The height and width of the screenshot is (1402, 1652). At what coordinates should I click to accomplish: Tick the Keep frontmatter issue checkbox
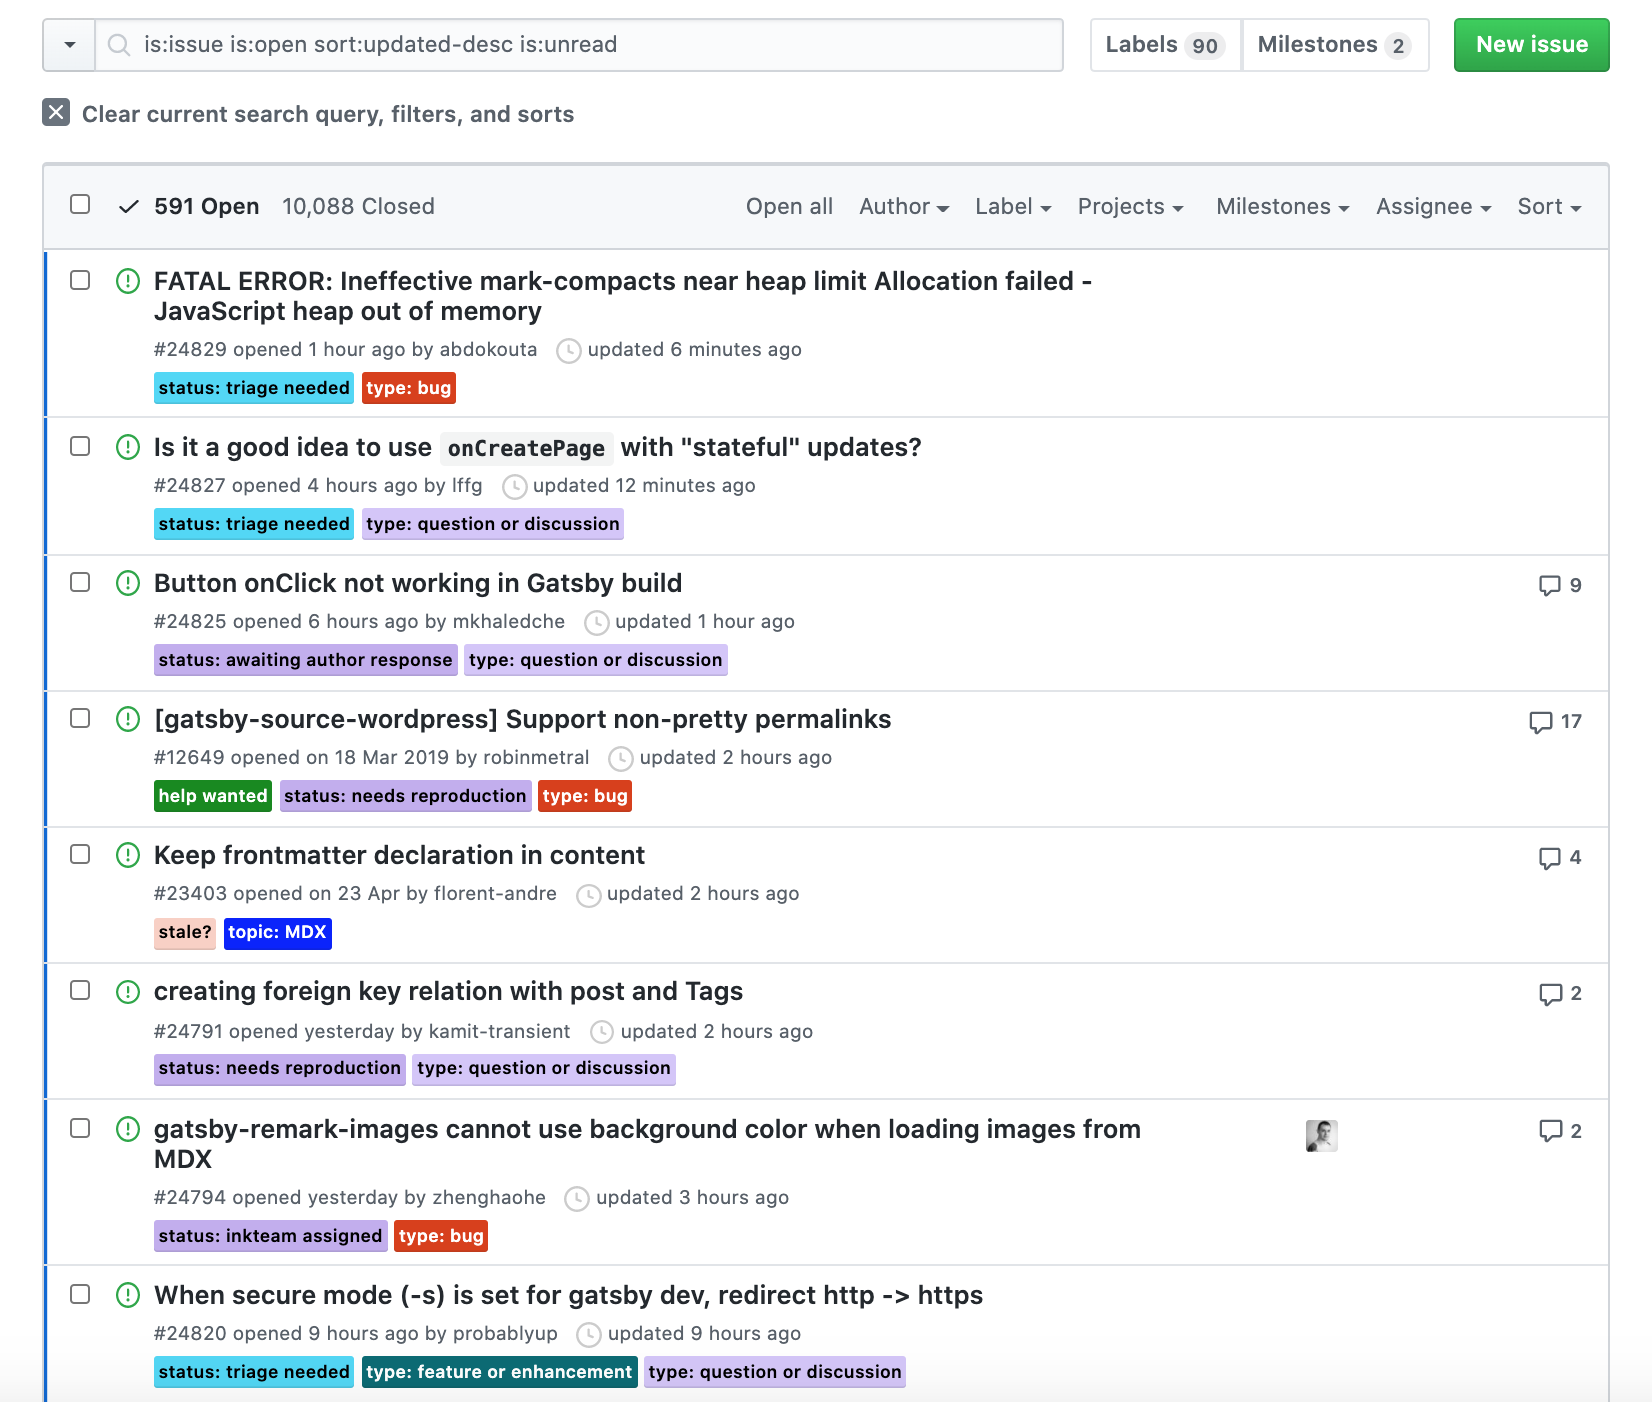[x=80, y=854]
